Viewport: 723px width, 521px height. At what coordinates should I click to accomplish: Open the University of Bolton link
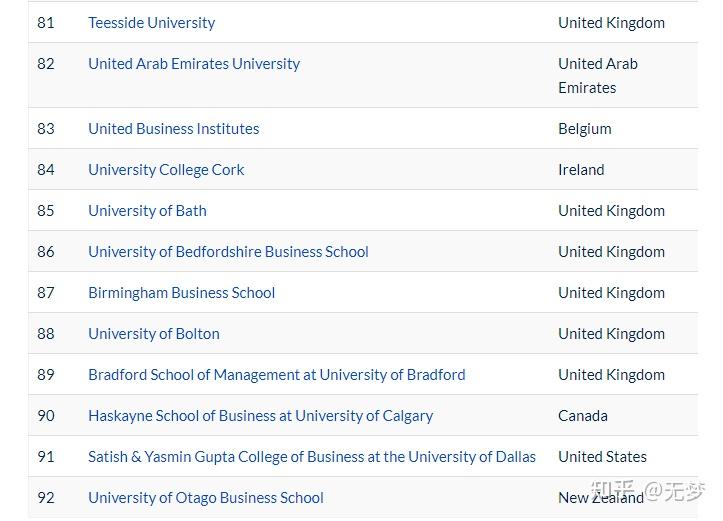point(154,334)
